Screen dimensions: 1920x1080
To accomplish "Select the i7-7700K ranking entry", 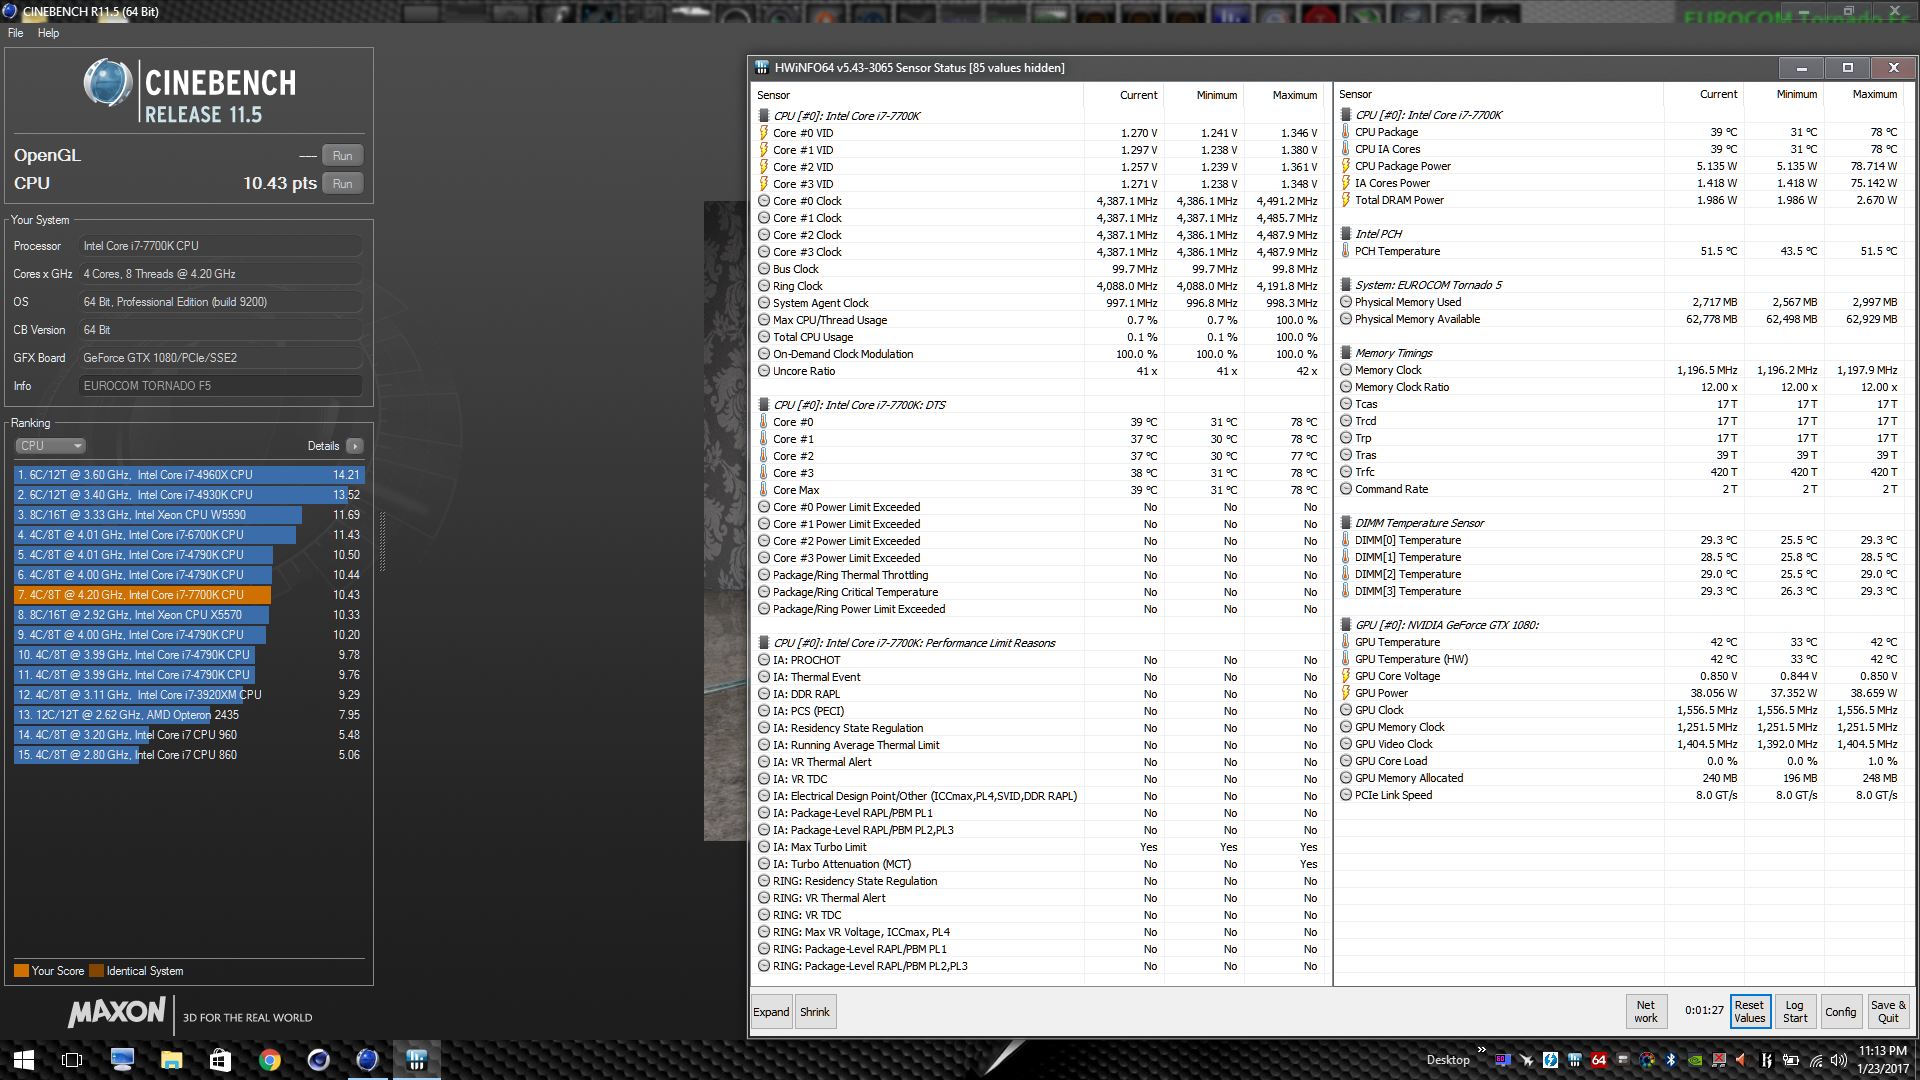I will (142, 595).
